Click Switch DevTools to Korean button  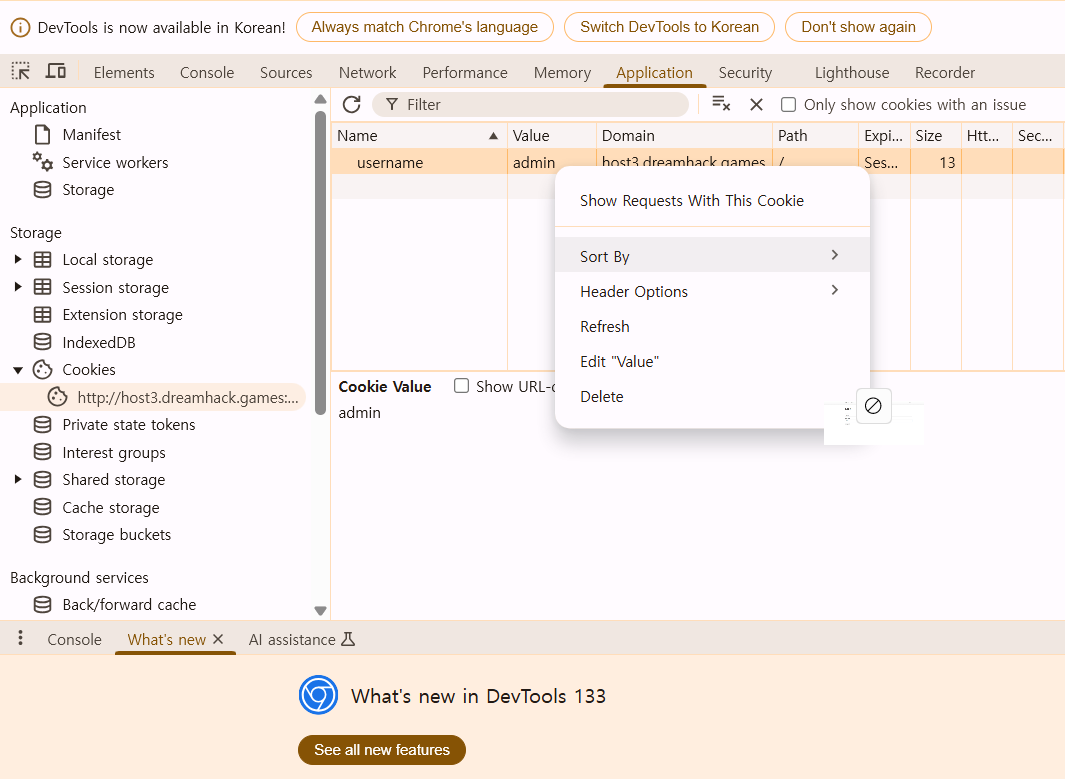[669, 27]
